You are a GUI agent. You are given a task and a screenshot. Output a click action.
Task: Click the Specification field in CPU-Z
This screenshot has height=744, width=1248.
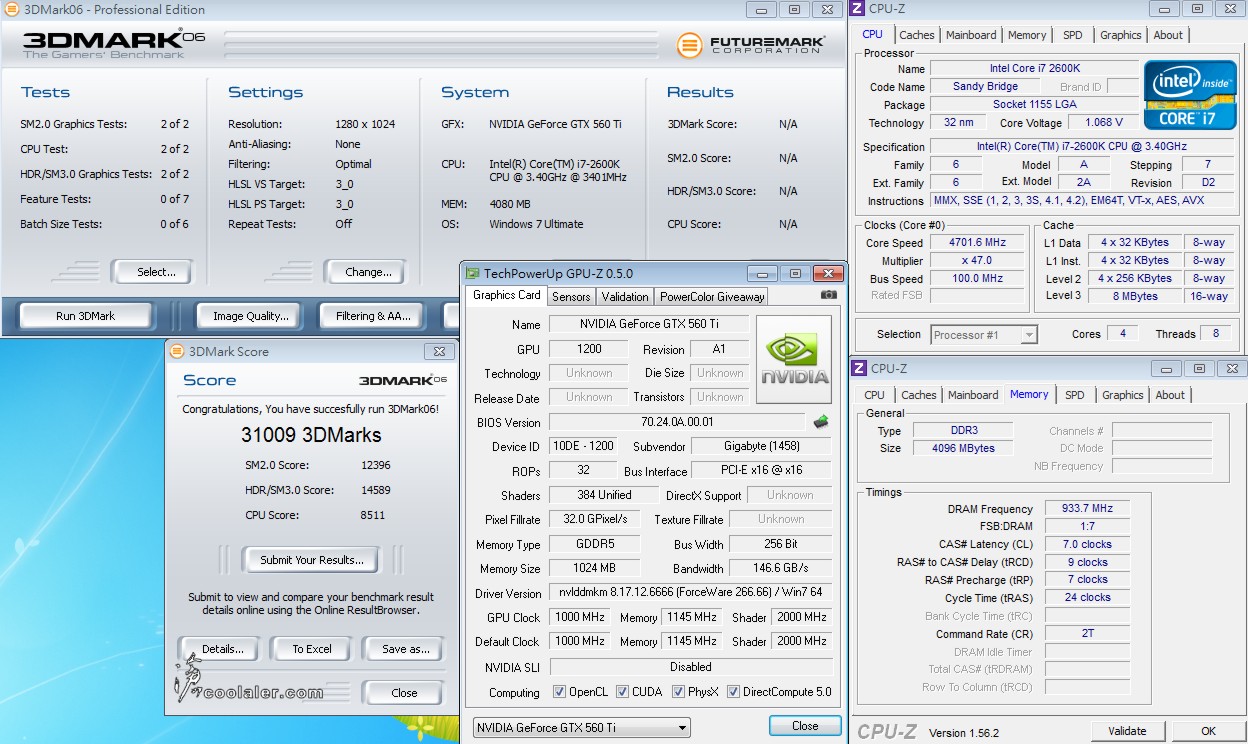(x=1084, y=147)
